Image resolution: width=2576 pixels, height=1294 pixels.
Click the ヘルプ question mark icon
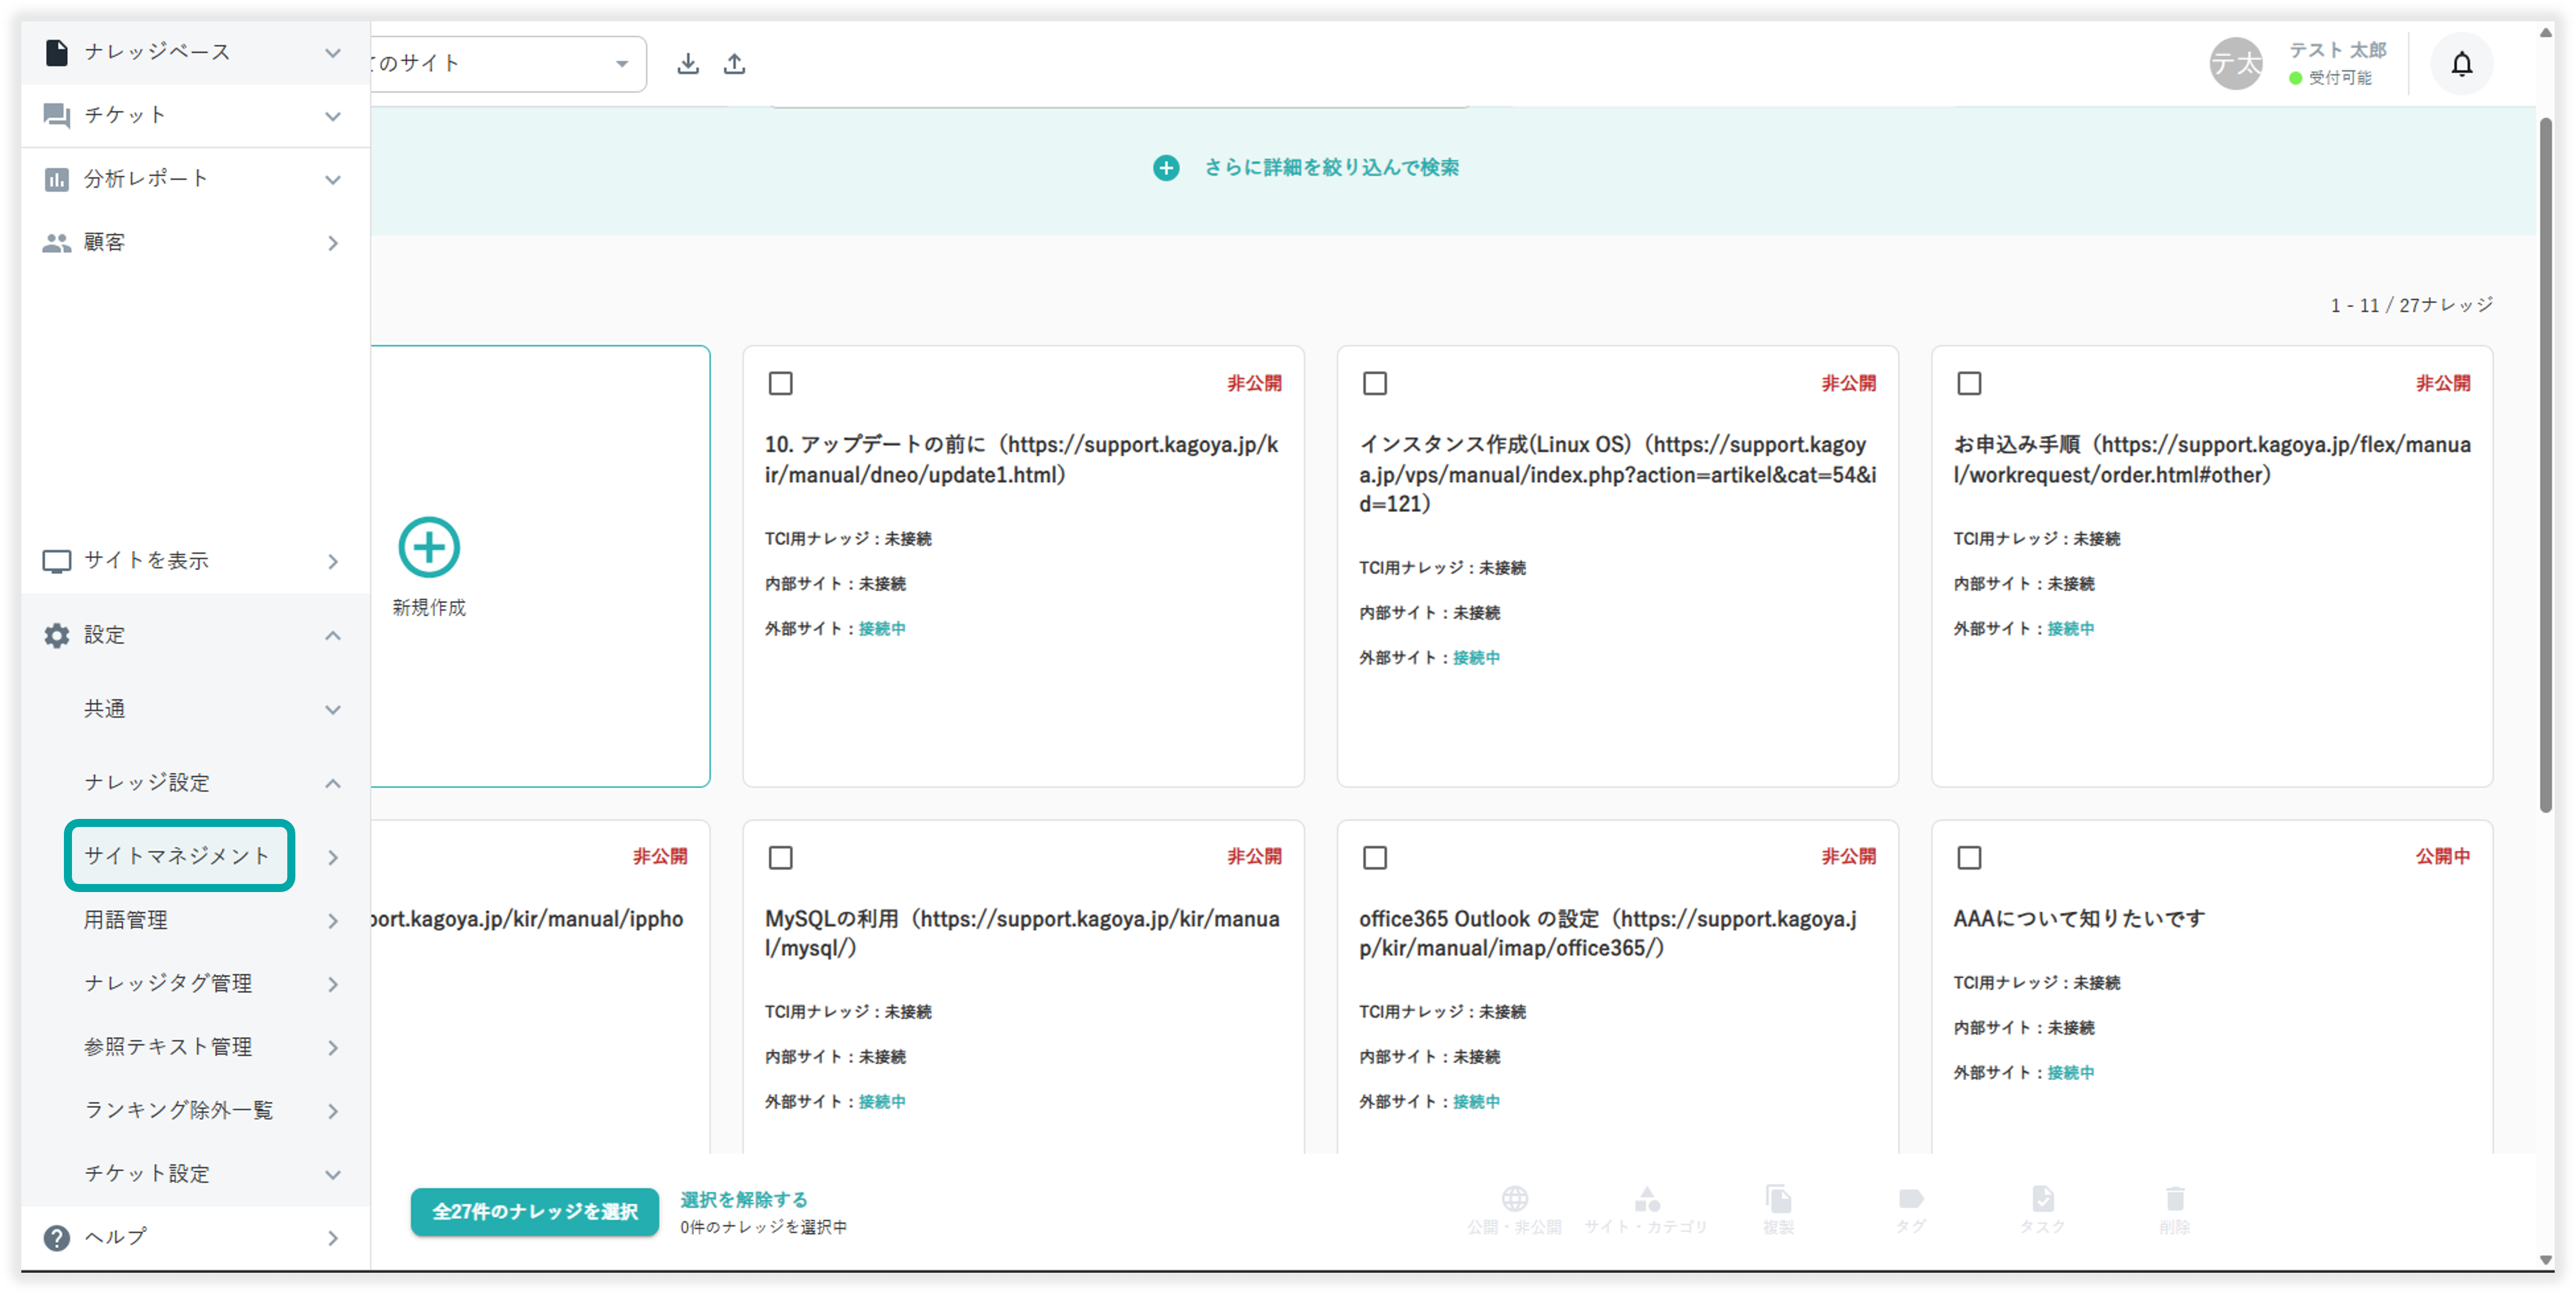[57, 1237]
